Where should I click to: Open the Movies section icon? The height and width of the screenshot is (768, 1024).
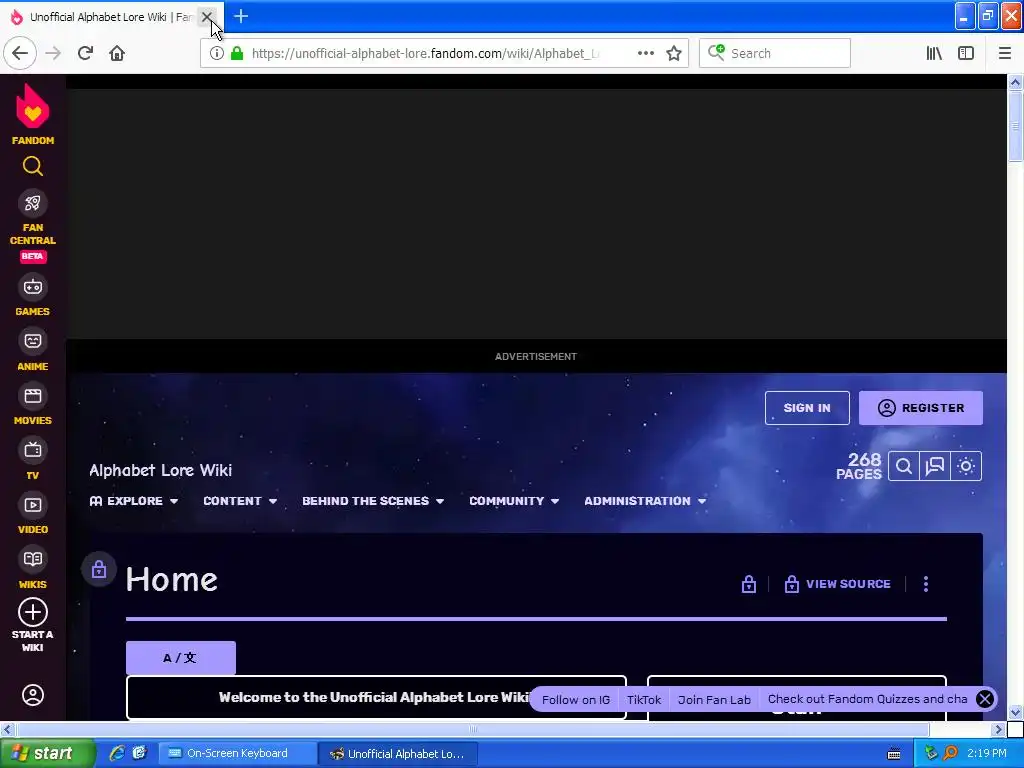click(x=33, y=396)
